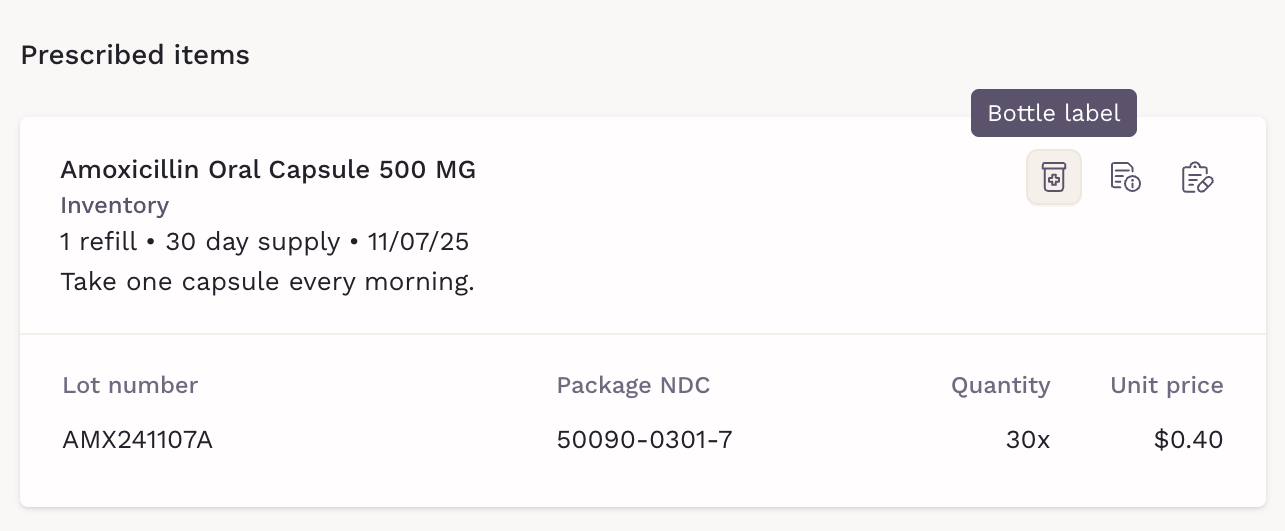Click the clipboard with pill icon
This screenshot has height=531, width=1285.
(1197, 177)
